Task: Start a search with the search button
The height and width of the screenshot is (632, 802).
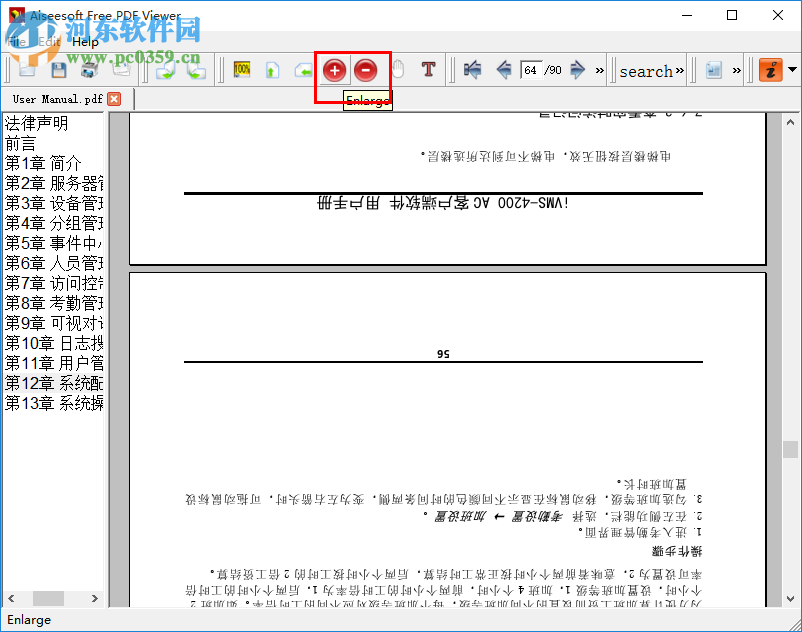Action: pyautogui.click(x=646, y=70)
